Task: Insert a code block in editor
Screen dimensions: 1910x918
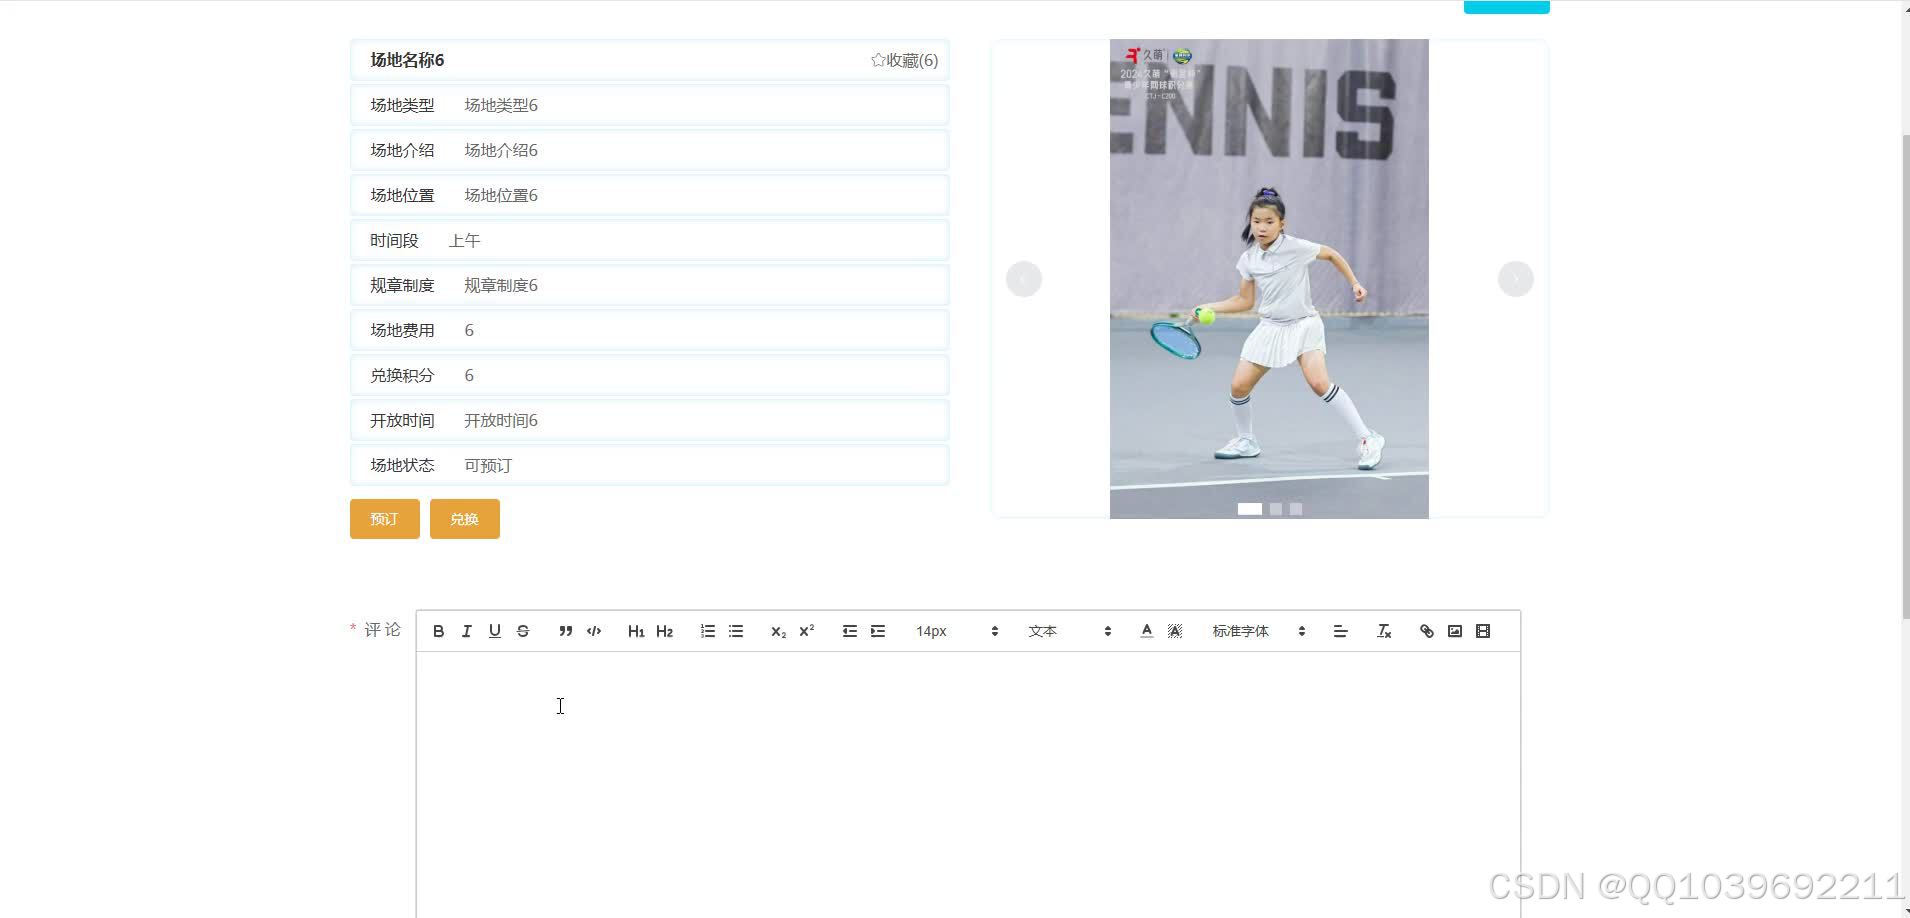Action: 594,631
